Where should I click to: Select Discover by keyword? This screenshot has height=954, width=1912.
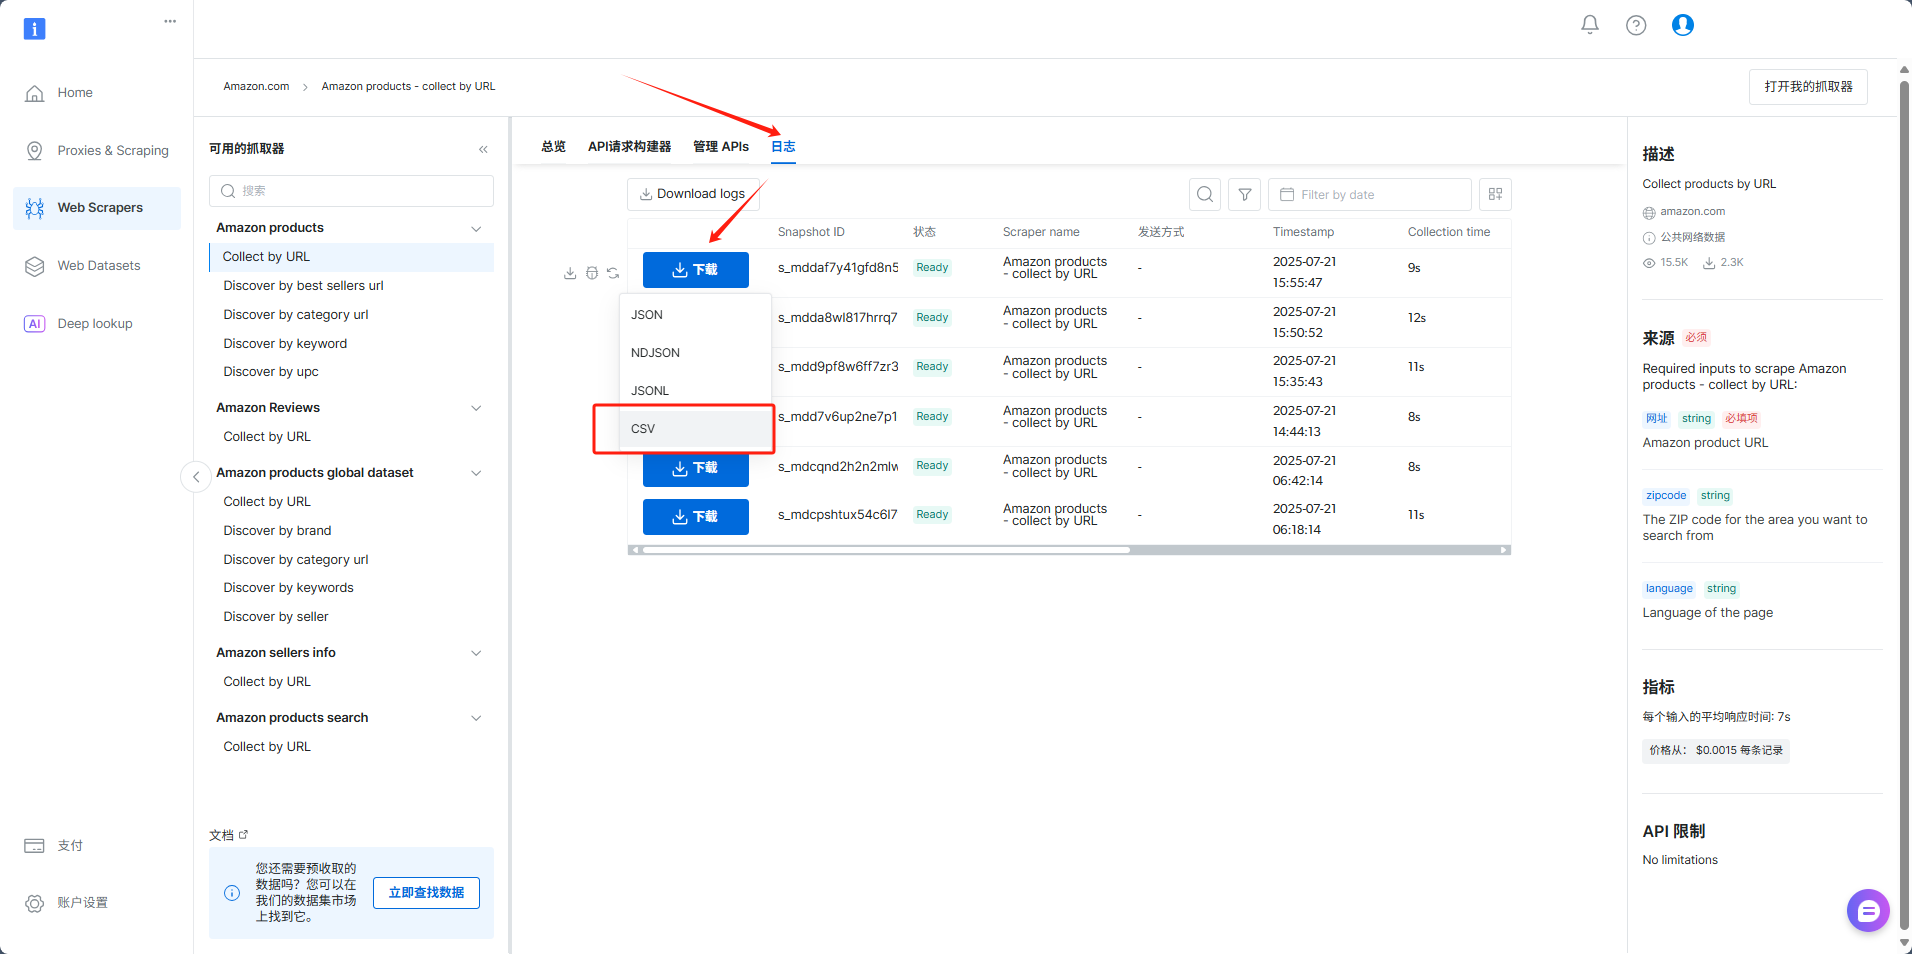[285, 344]
